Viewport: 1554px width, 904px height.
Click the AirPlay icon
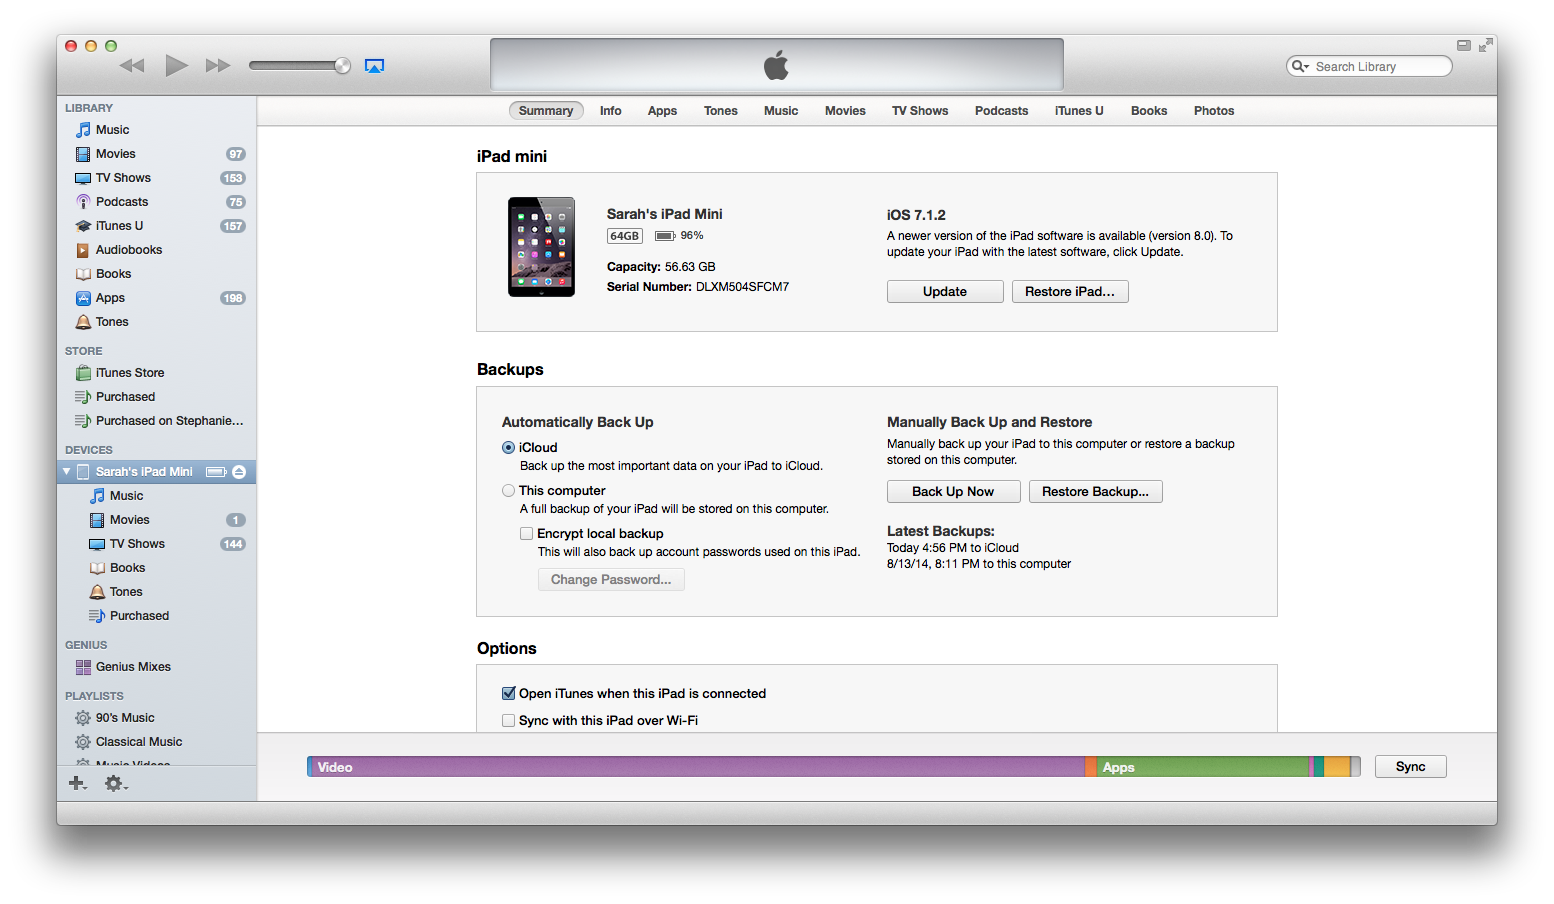[375, 66]
